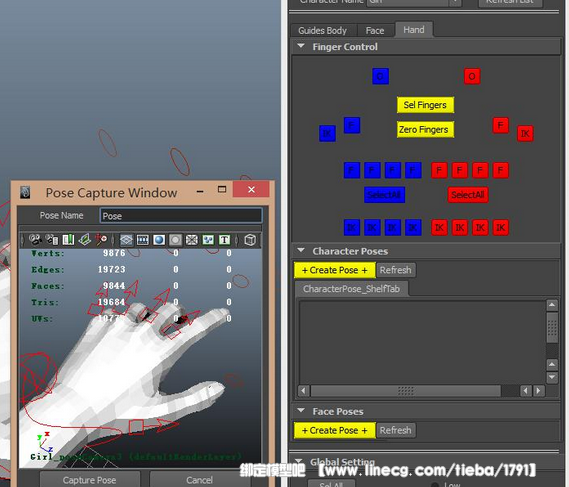Click the Image Plane icon in the Pose Capture toolbar

click(85, 240)
